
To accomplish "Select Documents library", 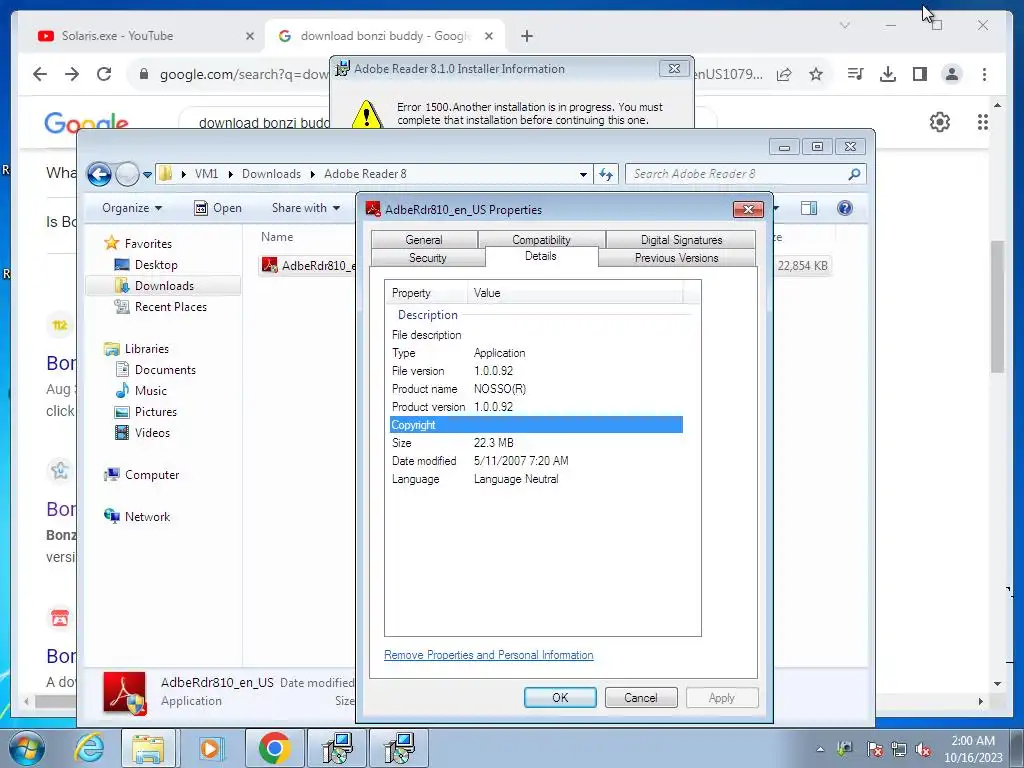I will 165,370.
